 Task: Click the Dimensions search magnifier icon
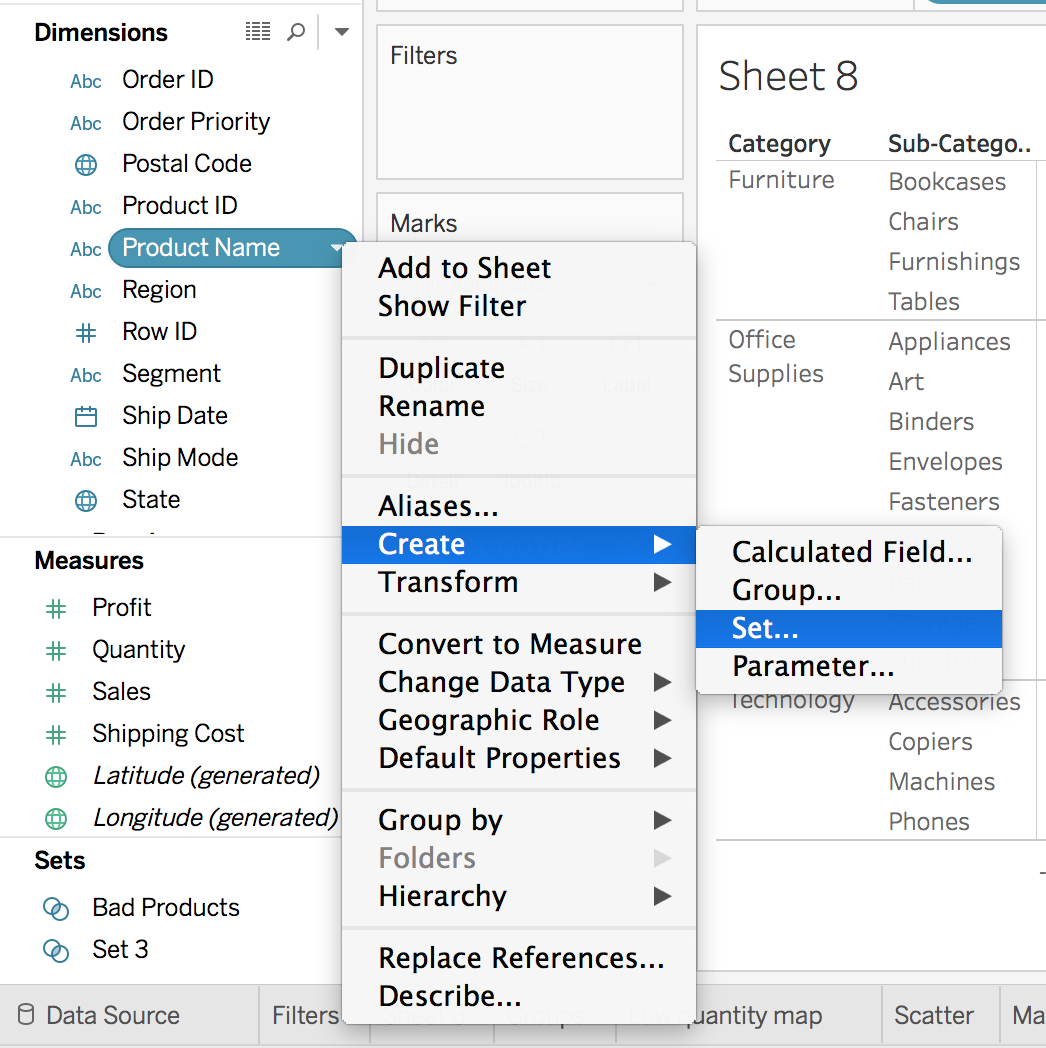(296, 33)
